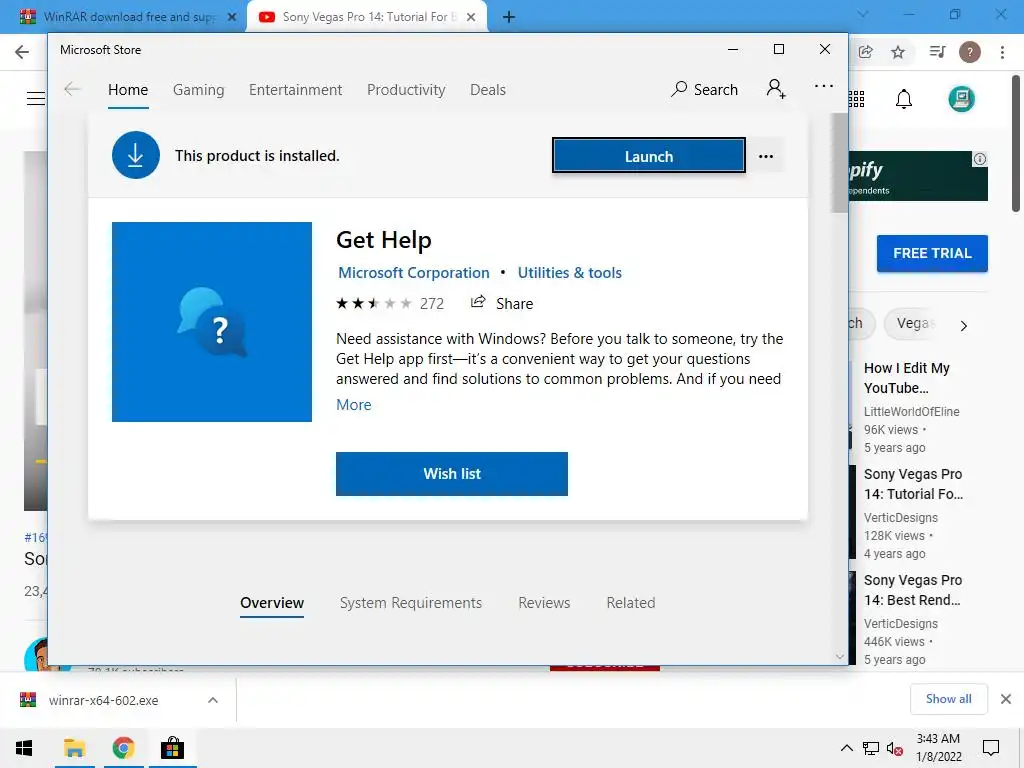Click Chrome's vertical page scrollbar
The image size is (1024, 768).
[1016, 145]
